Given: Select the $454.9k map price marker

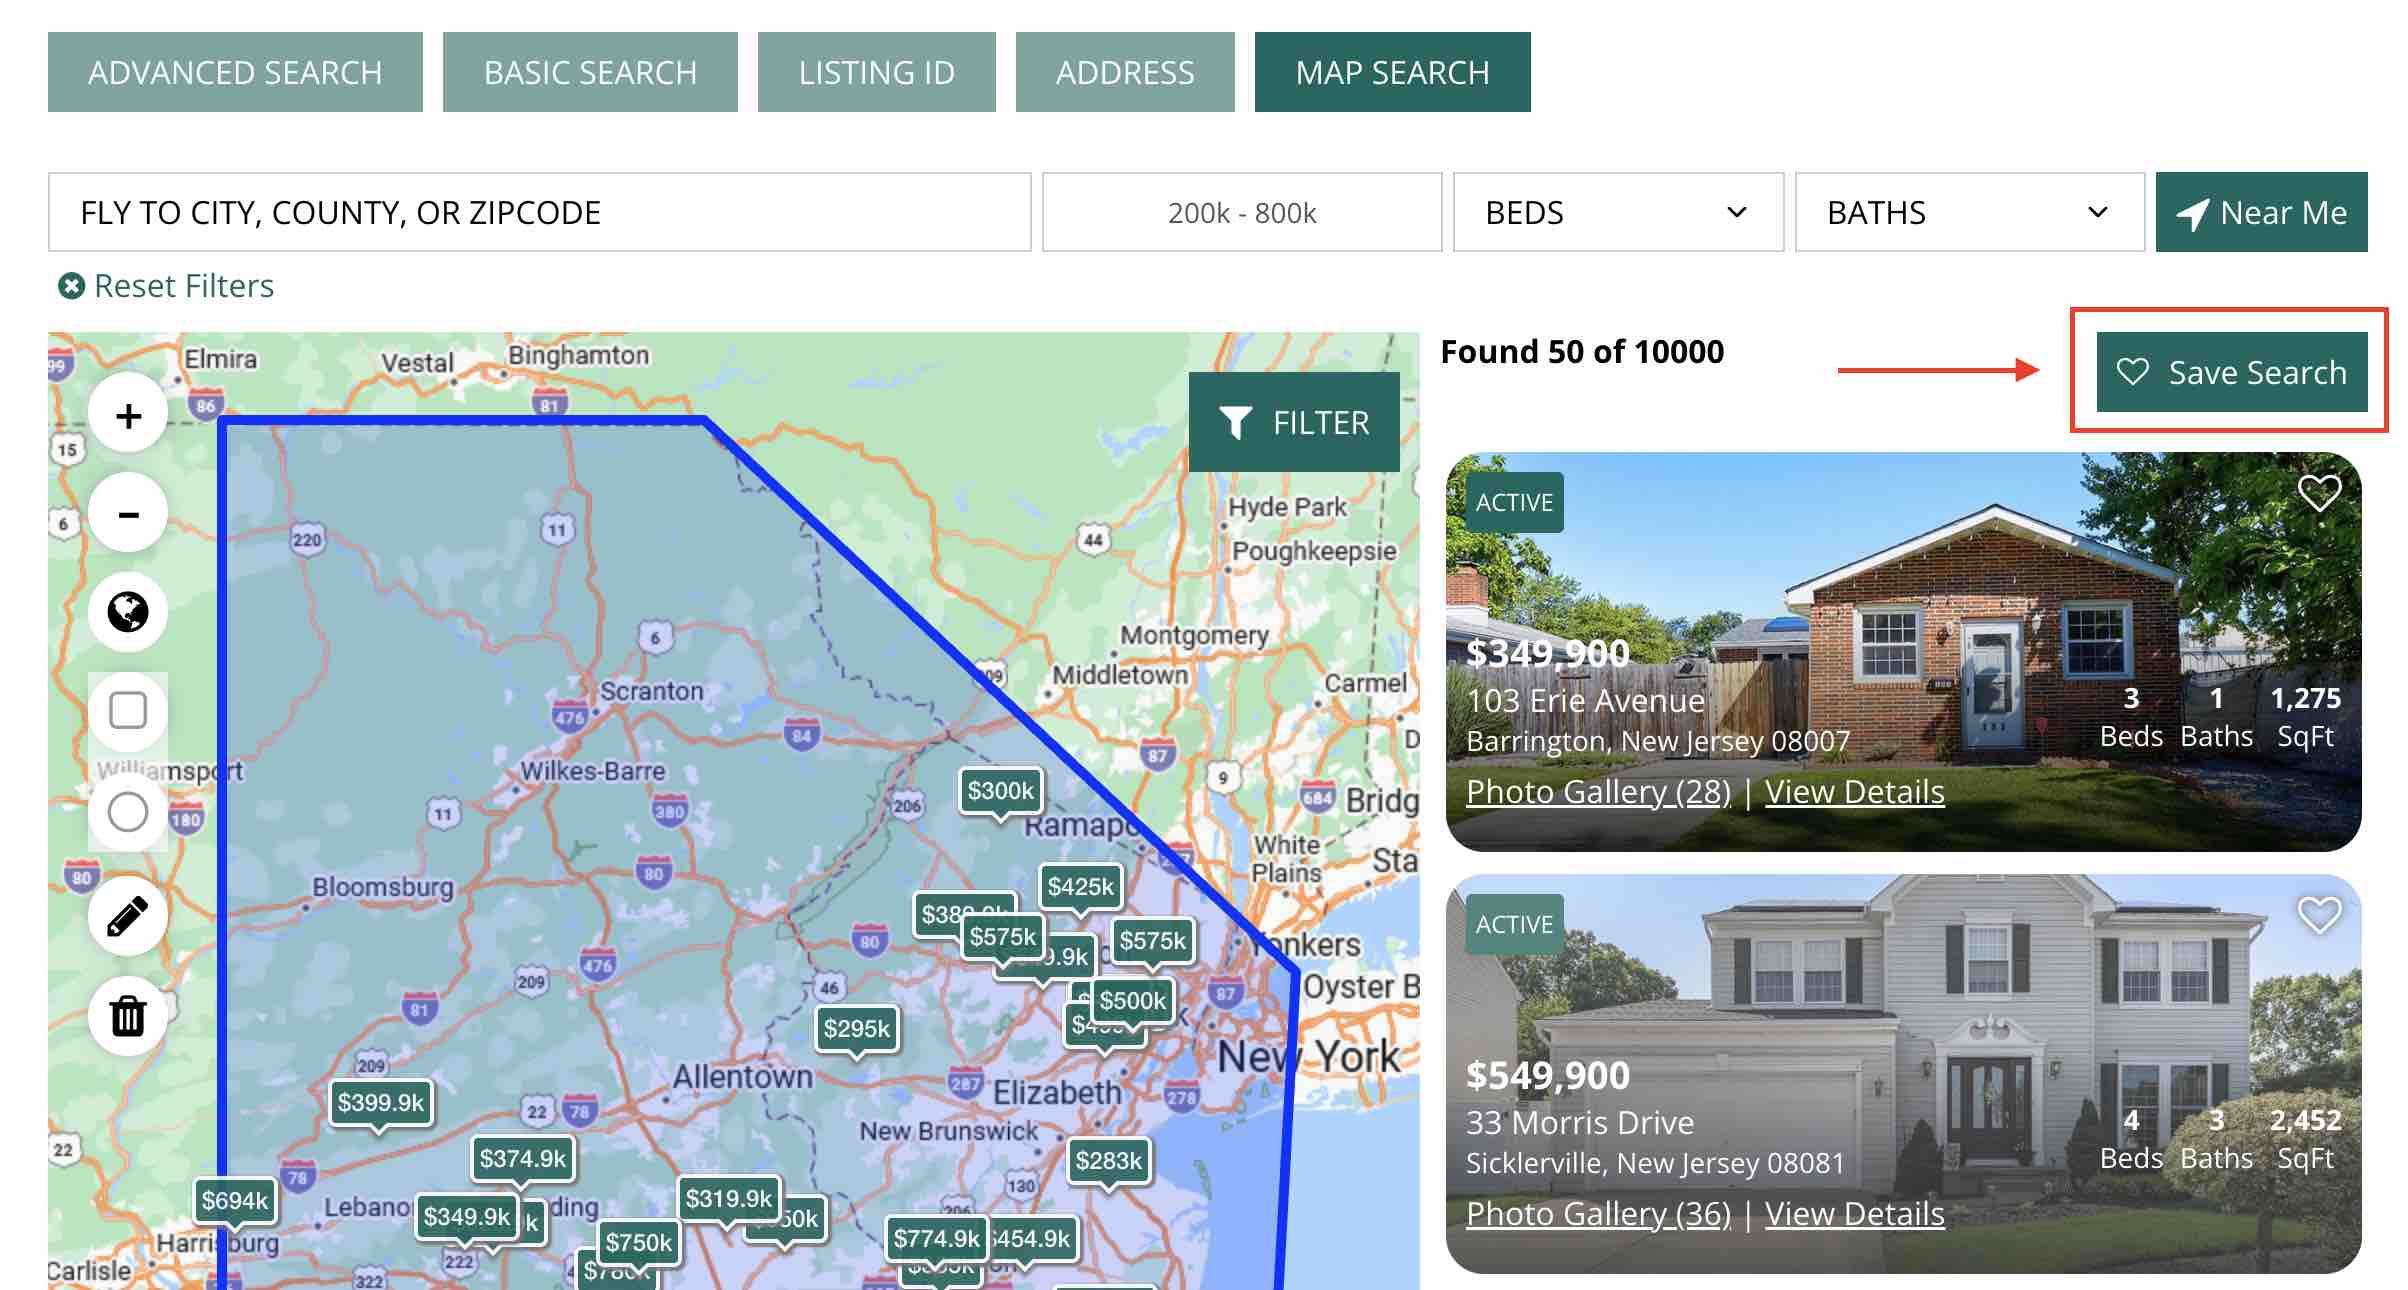Looking at the screenshot, I should pyautogui.click(x=1033, y=1239).
